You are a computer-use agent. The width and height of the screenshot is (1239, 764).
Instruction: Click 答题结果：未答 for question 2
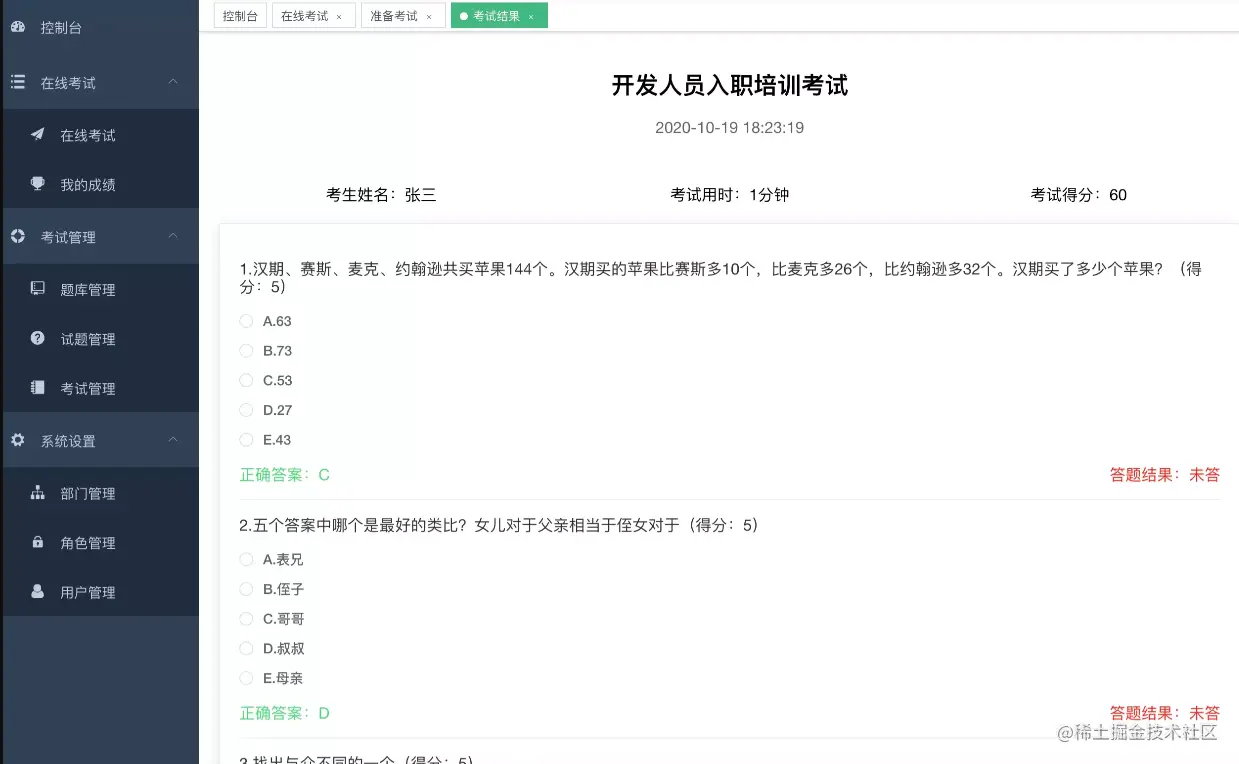1165,713
